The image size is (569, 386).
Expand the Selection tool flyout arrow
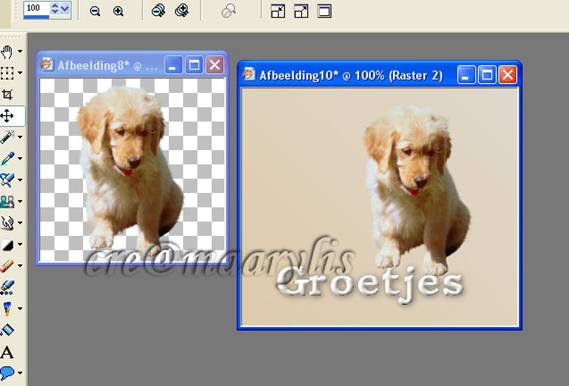20,73
